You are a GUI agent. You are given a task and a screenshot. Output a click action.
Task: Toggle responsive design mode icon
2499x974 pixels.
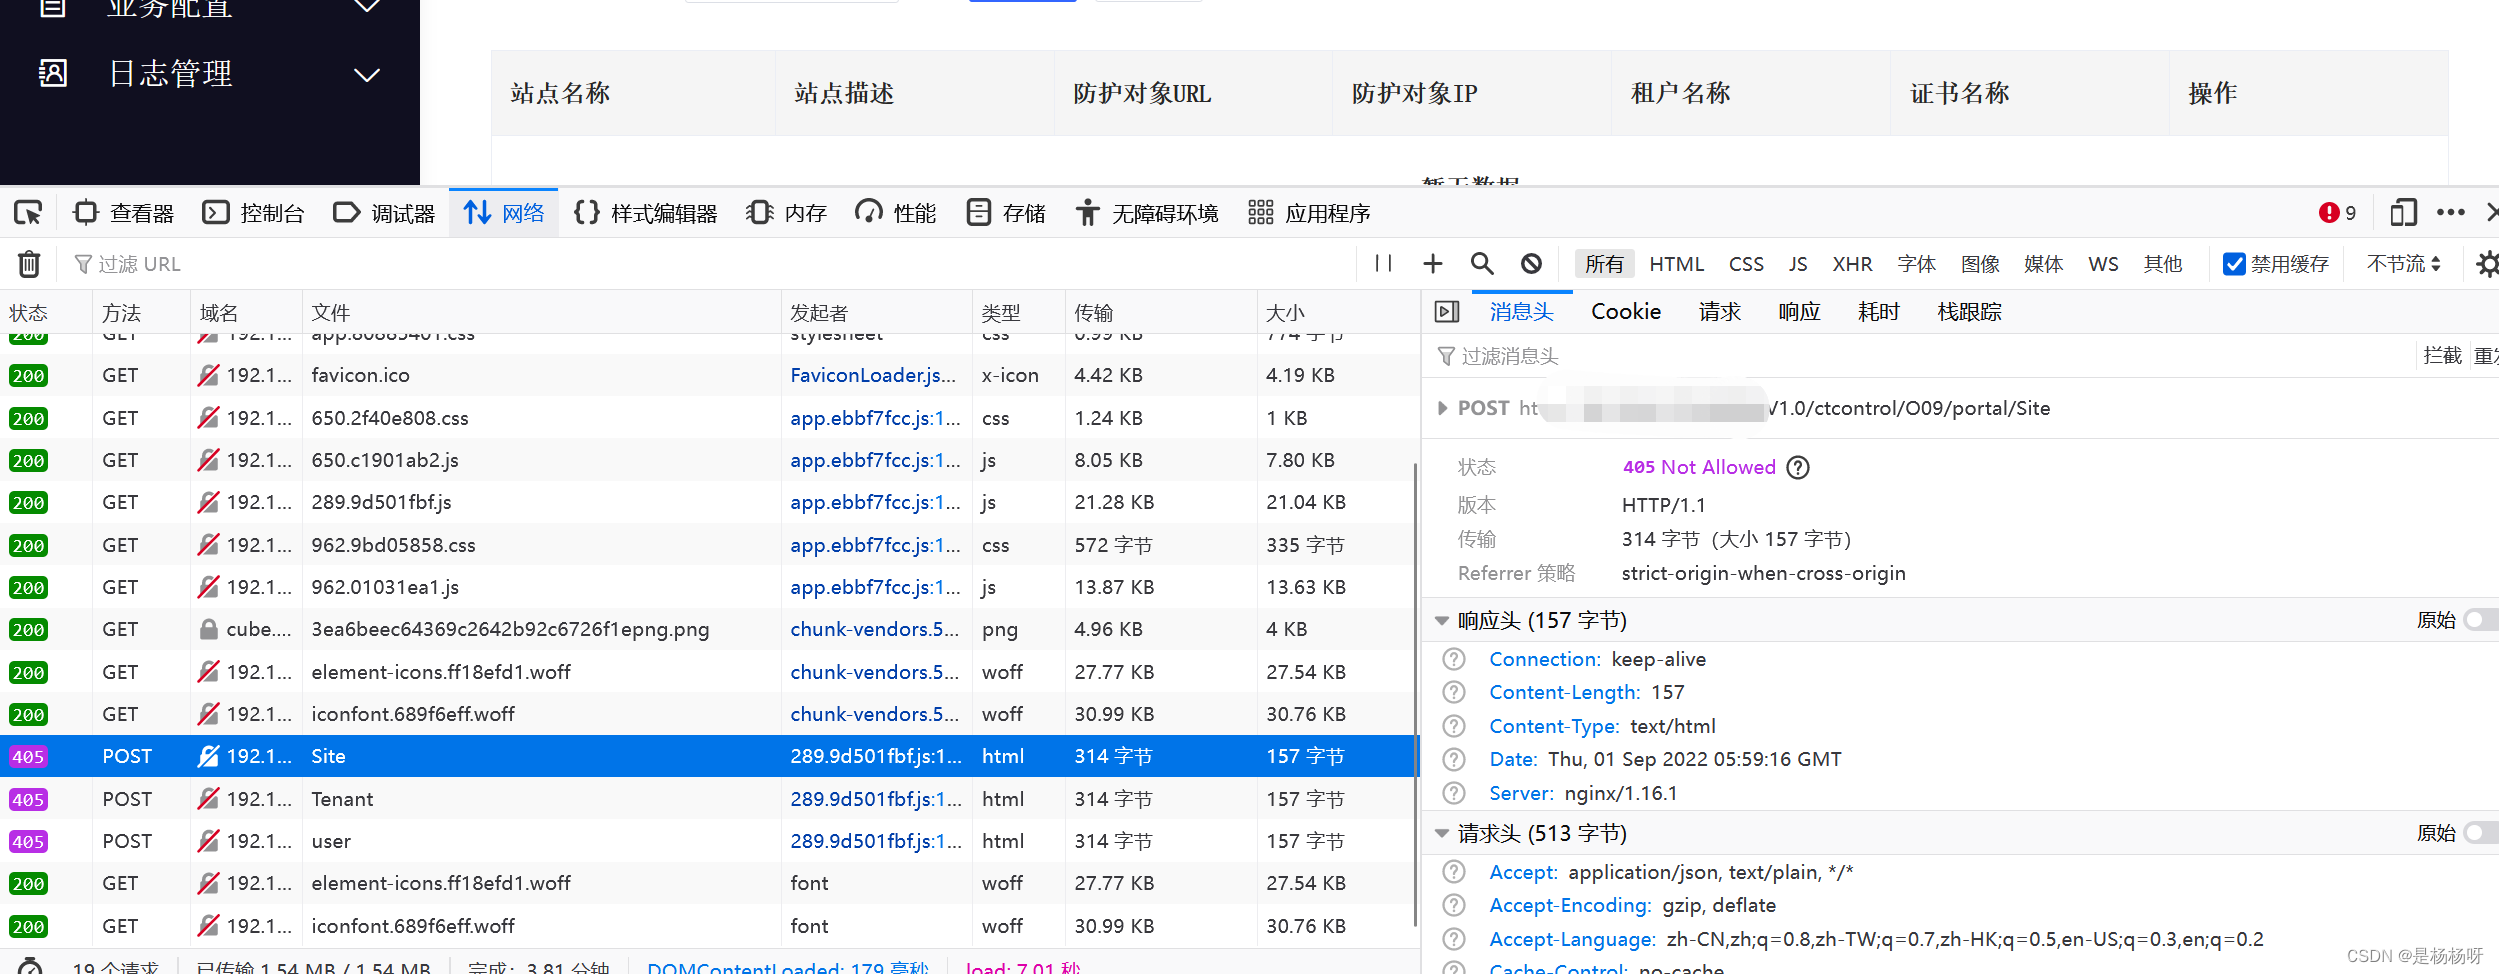click(x=2403, y=212)
